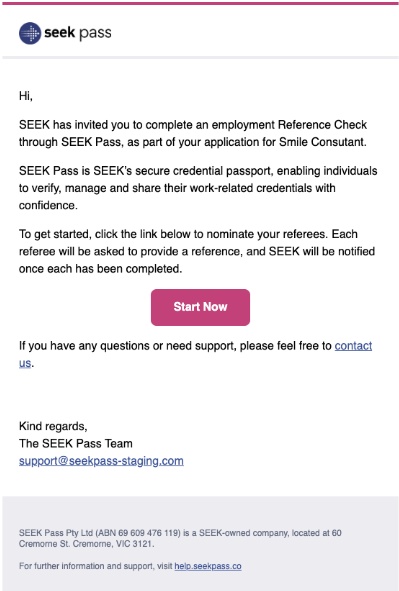Screen dimensions: 399x591
Task: Open the 'contact' support link
Action: tap(353, 346)
